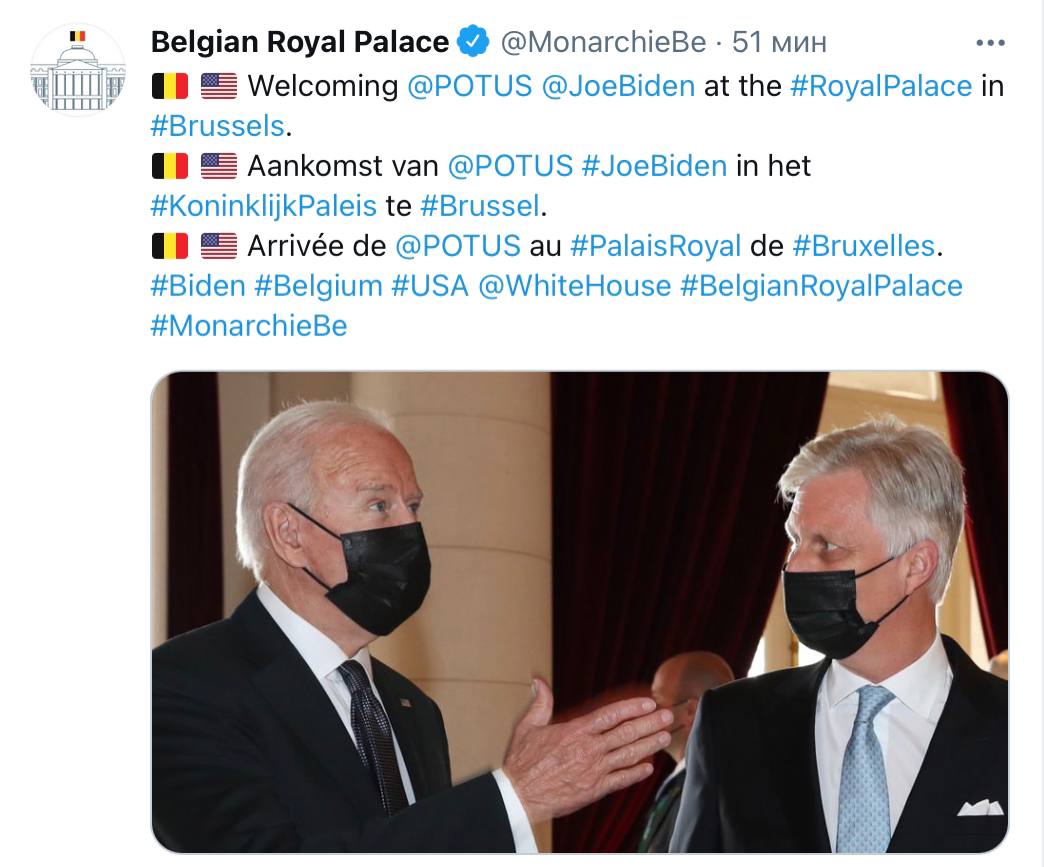
Task: Open the #MonarchieBe hashtag
Action: click(x=249, y=326)
